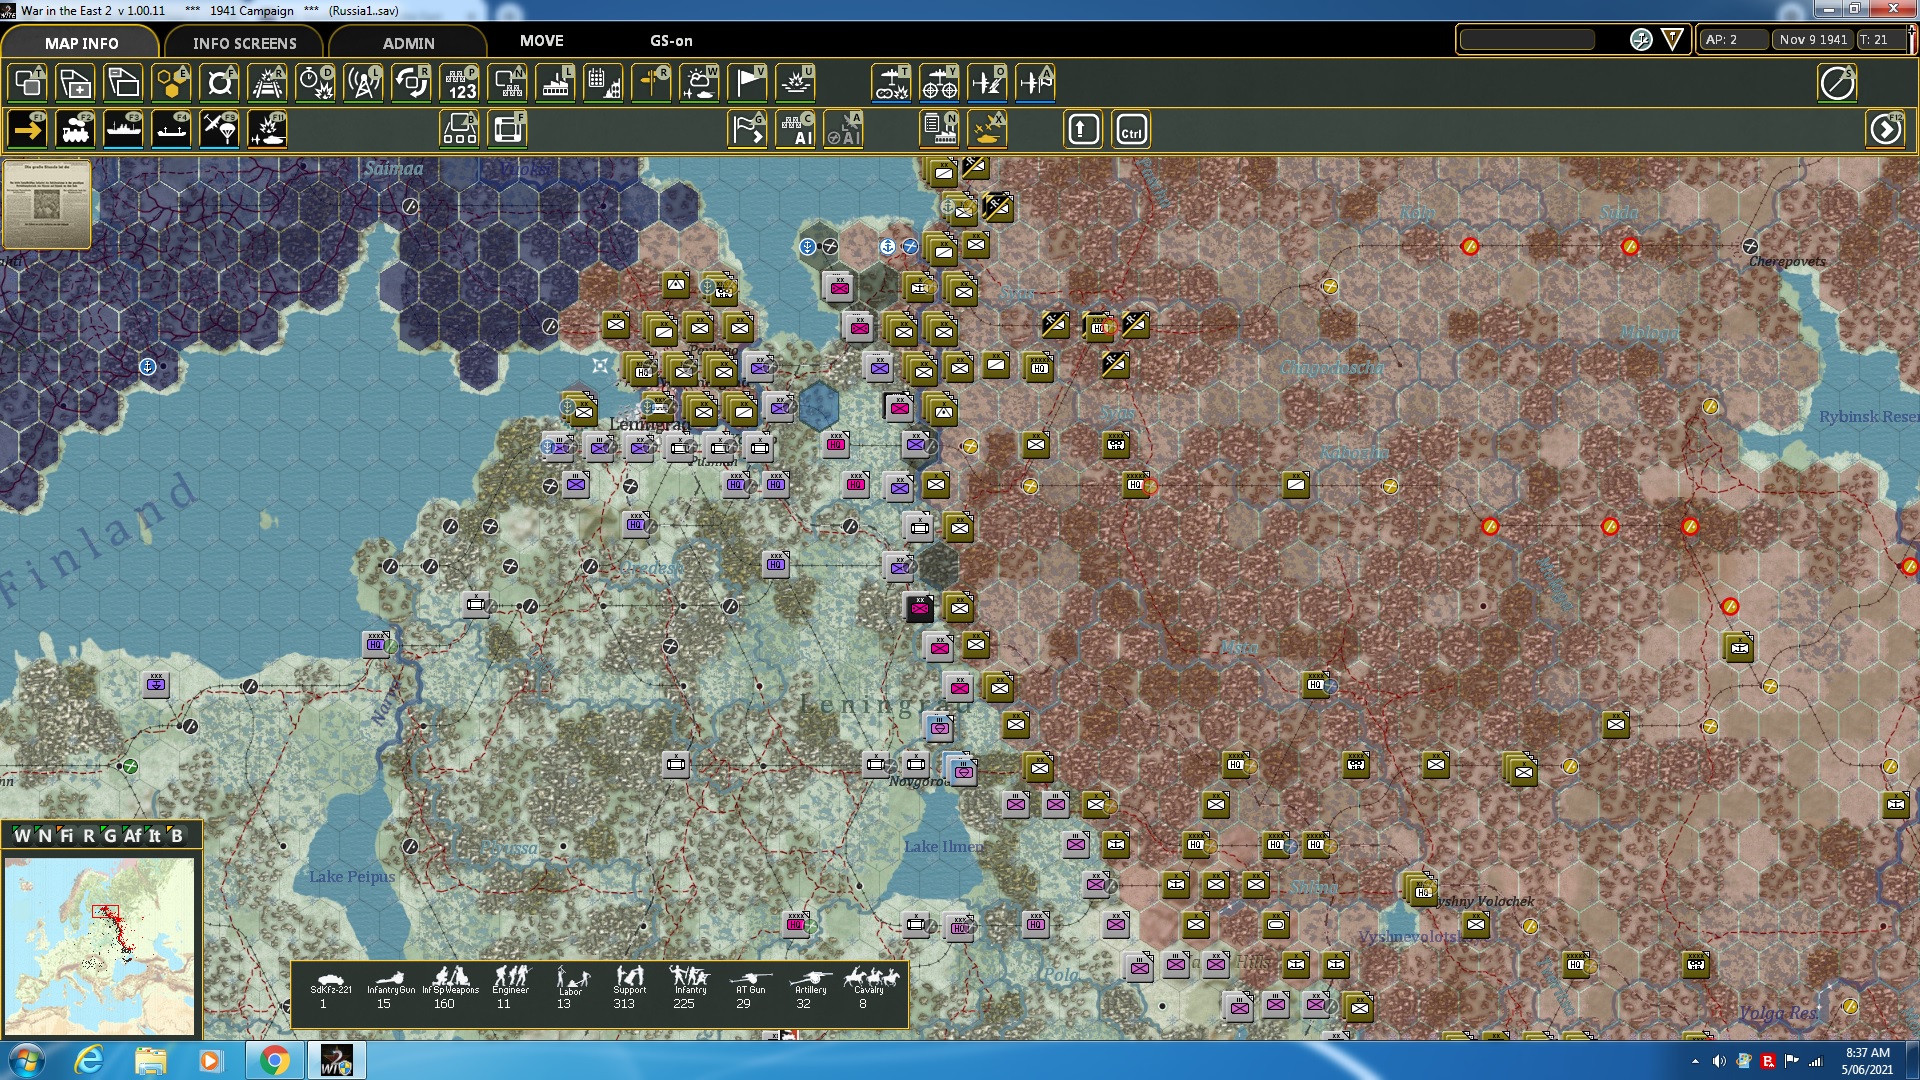The width and height of the screenshot is (1920, 1080).
Task: Click the Europe minimap thumbnail
Action: pyautogui.click(x=99, y=945)
